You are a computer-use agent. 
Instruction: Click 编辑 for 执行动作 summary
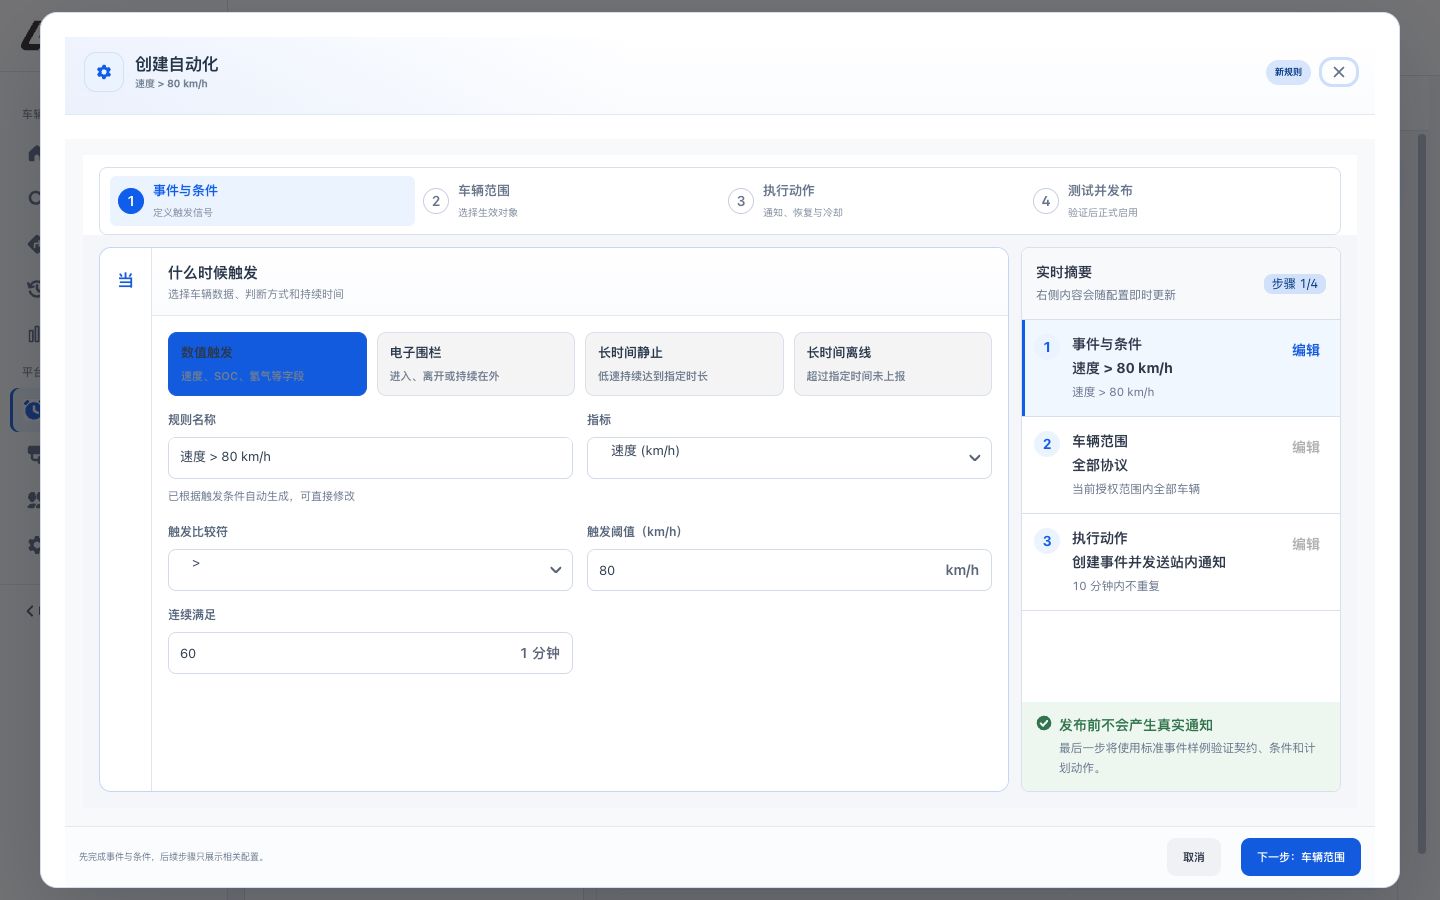pyautogui.click(x=1306, y=544)
